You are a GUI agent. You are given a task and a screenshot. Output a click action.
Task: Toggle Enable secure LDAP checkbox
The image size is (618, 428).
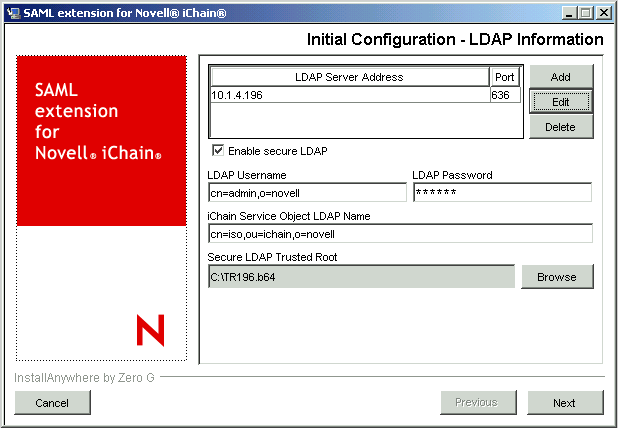[218, 151]
